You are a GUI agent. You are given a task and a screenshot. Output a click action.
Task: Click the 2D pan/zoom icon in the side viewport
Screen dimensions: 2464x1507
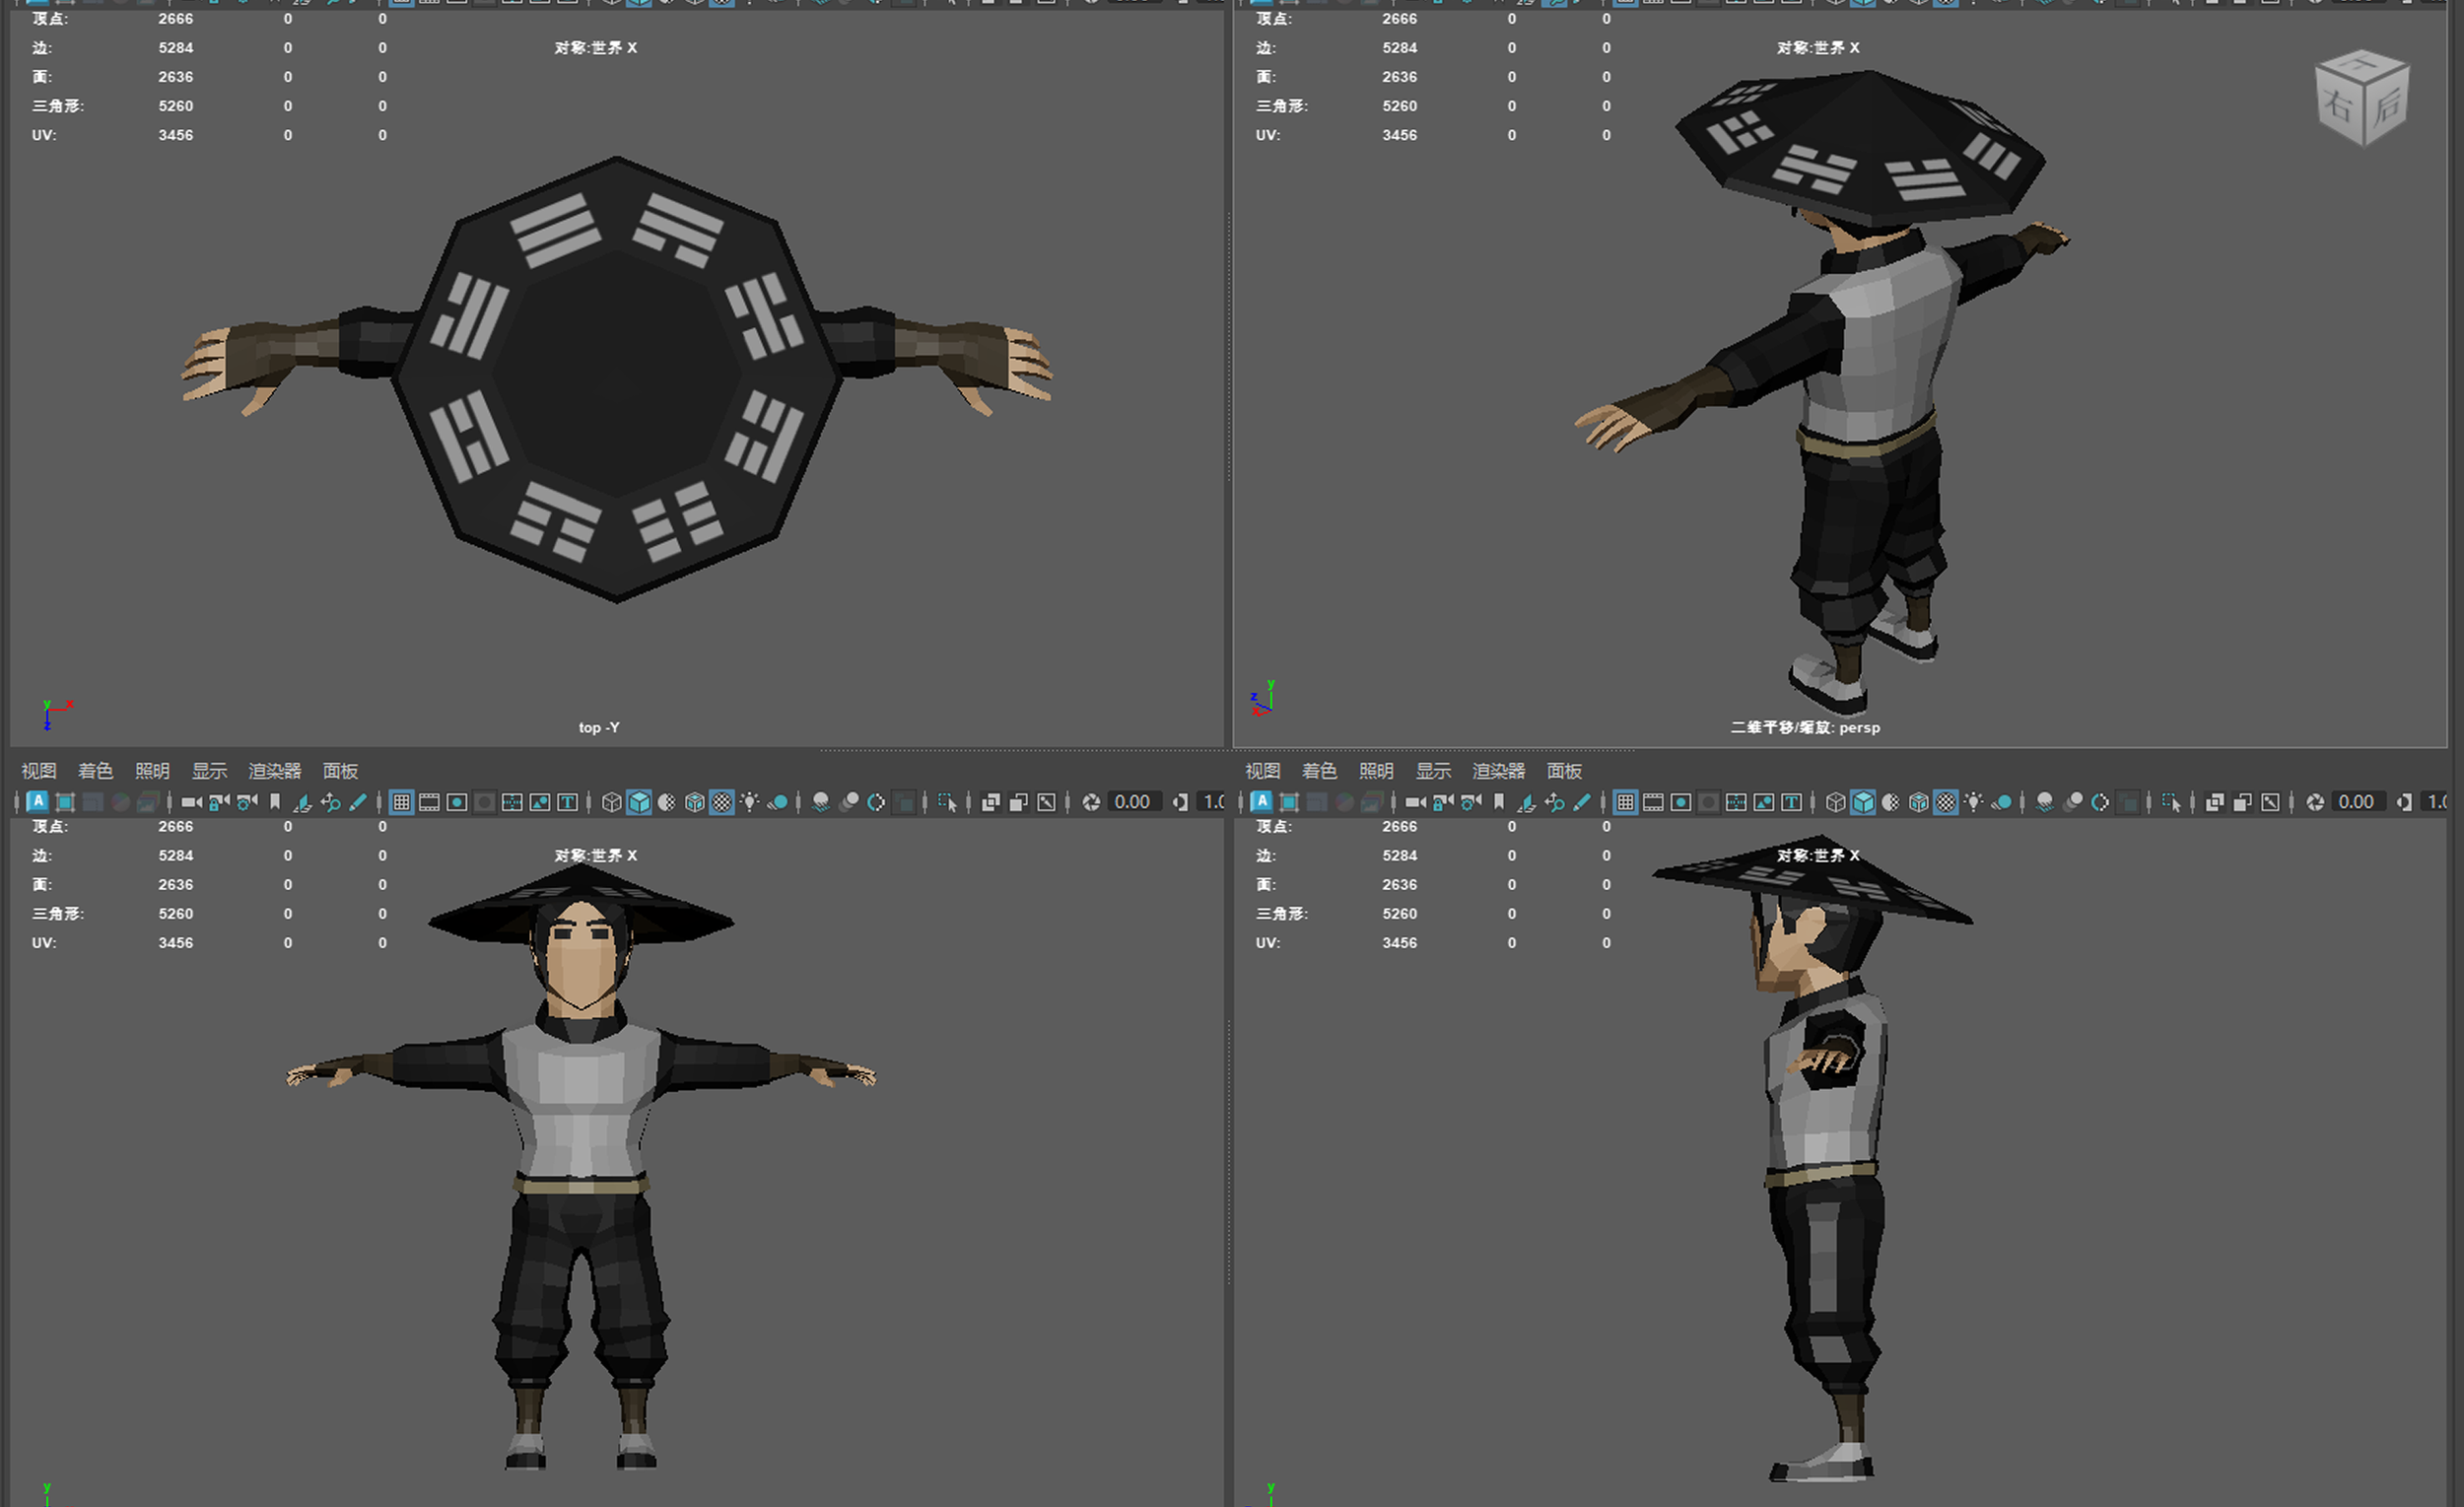pyautogui.click(x=1554, y=802)
